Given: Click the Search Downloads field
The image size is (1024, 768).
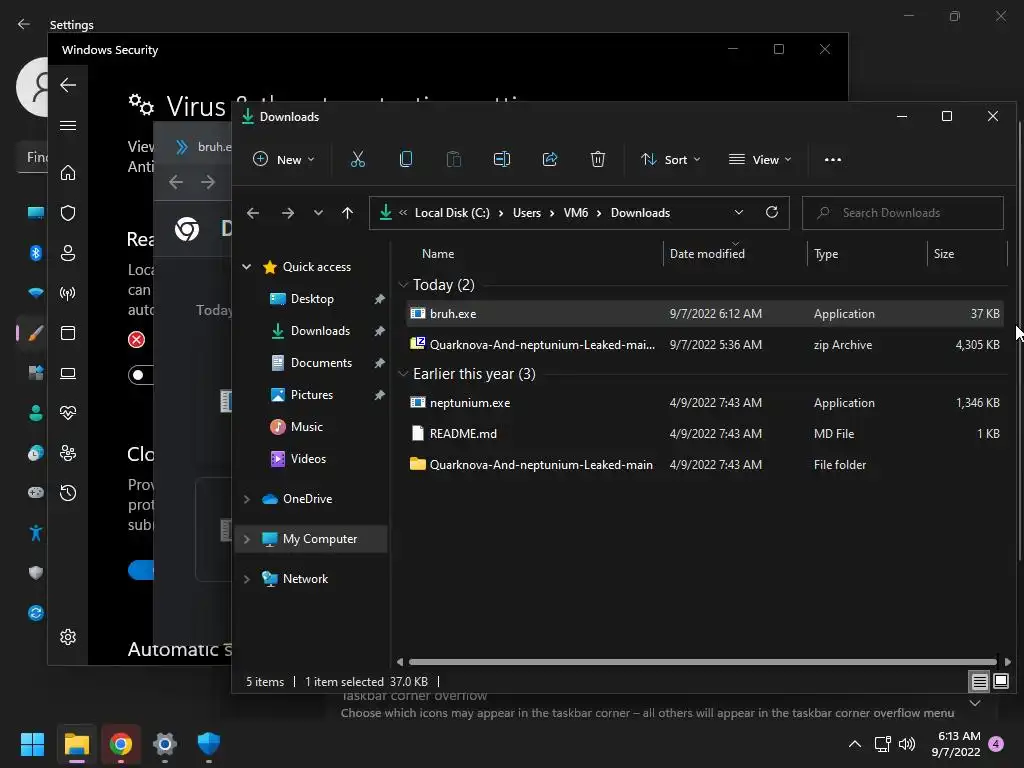Looking at the screenshot, I should (x=903, y=213).
